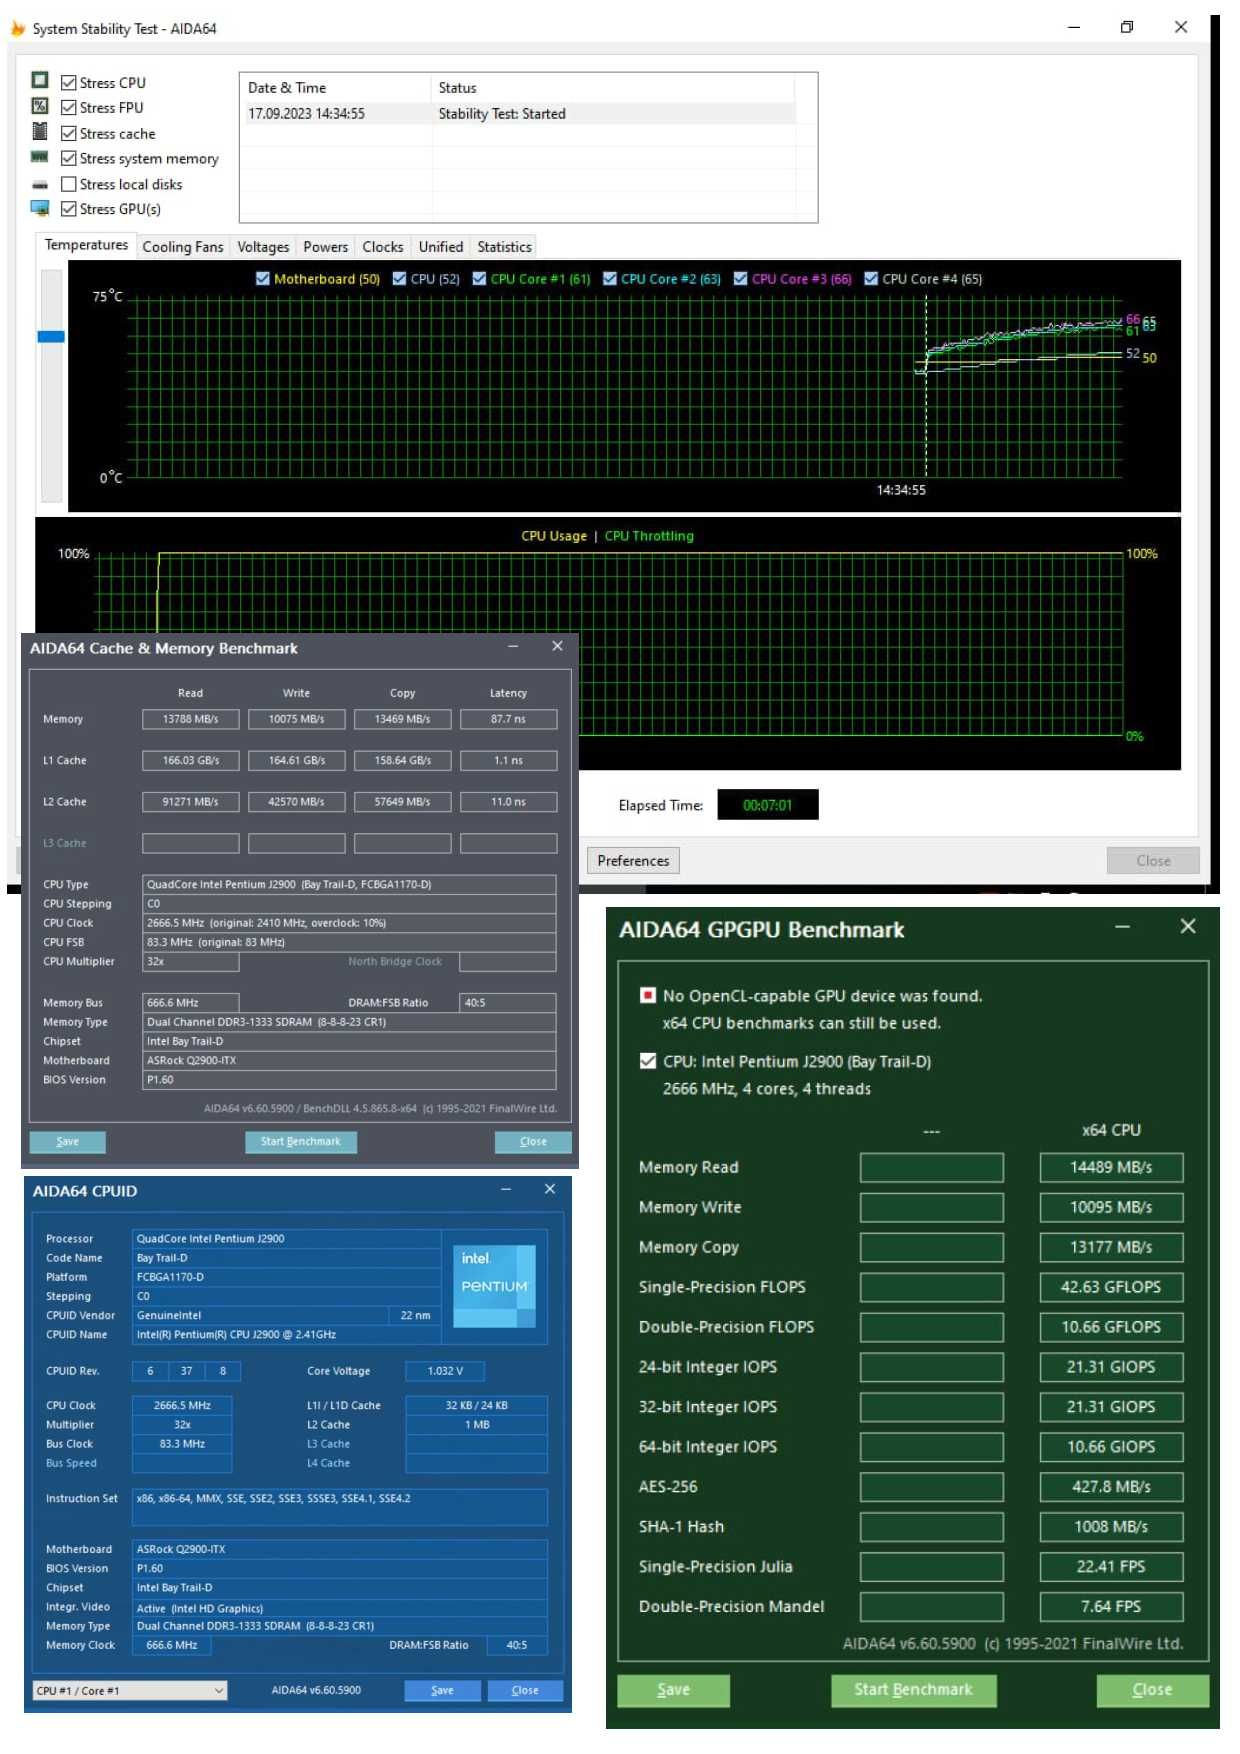
Task: Disable Stress GPU(s) checkbox
Action: tap(69, 209)
